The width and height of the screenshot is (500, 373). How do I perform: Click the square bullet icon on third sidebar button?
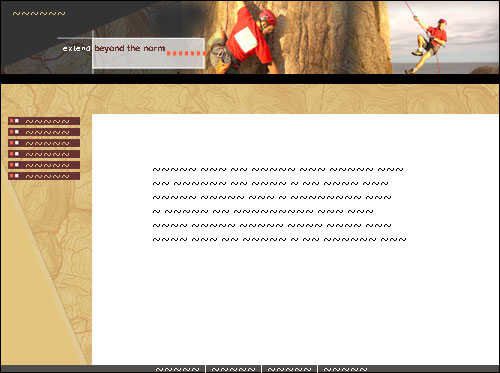point(14,143)
